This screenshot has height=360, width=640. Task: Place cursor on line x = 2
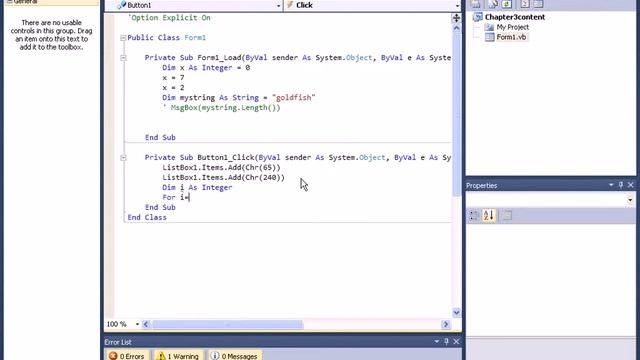(173, 88)
